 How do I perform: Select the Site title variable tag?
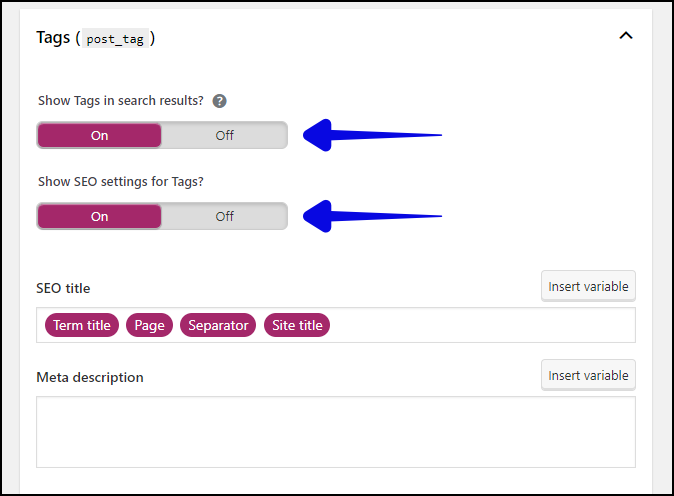pos(297,325)
